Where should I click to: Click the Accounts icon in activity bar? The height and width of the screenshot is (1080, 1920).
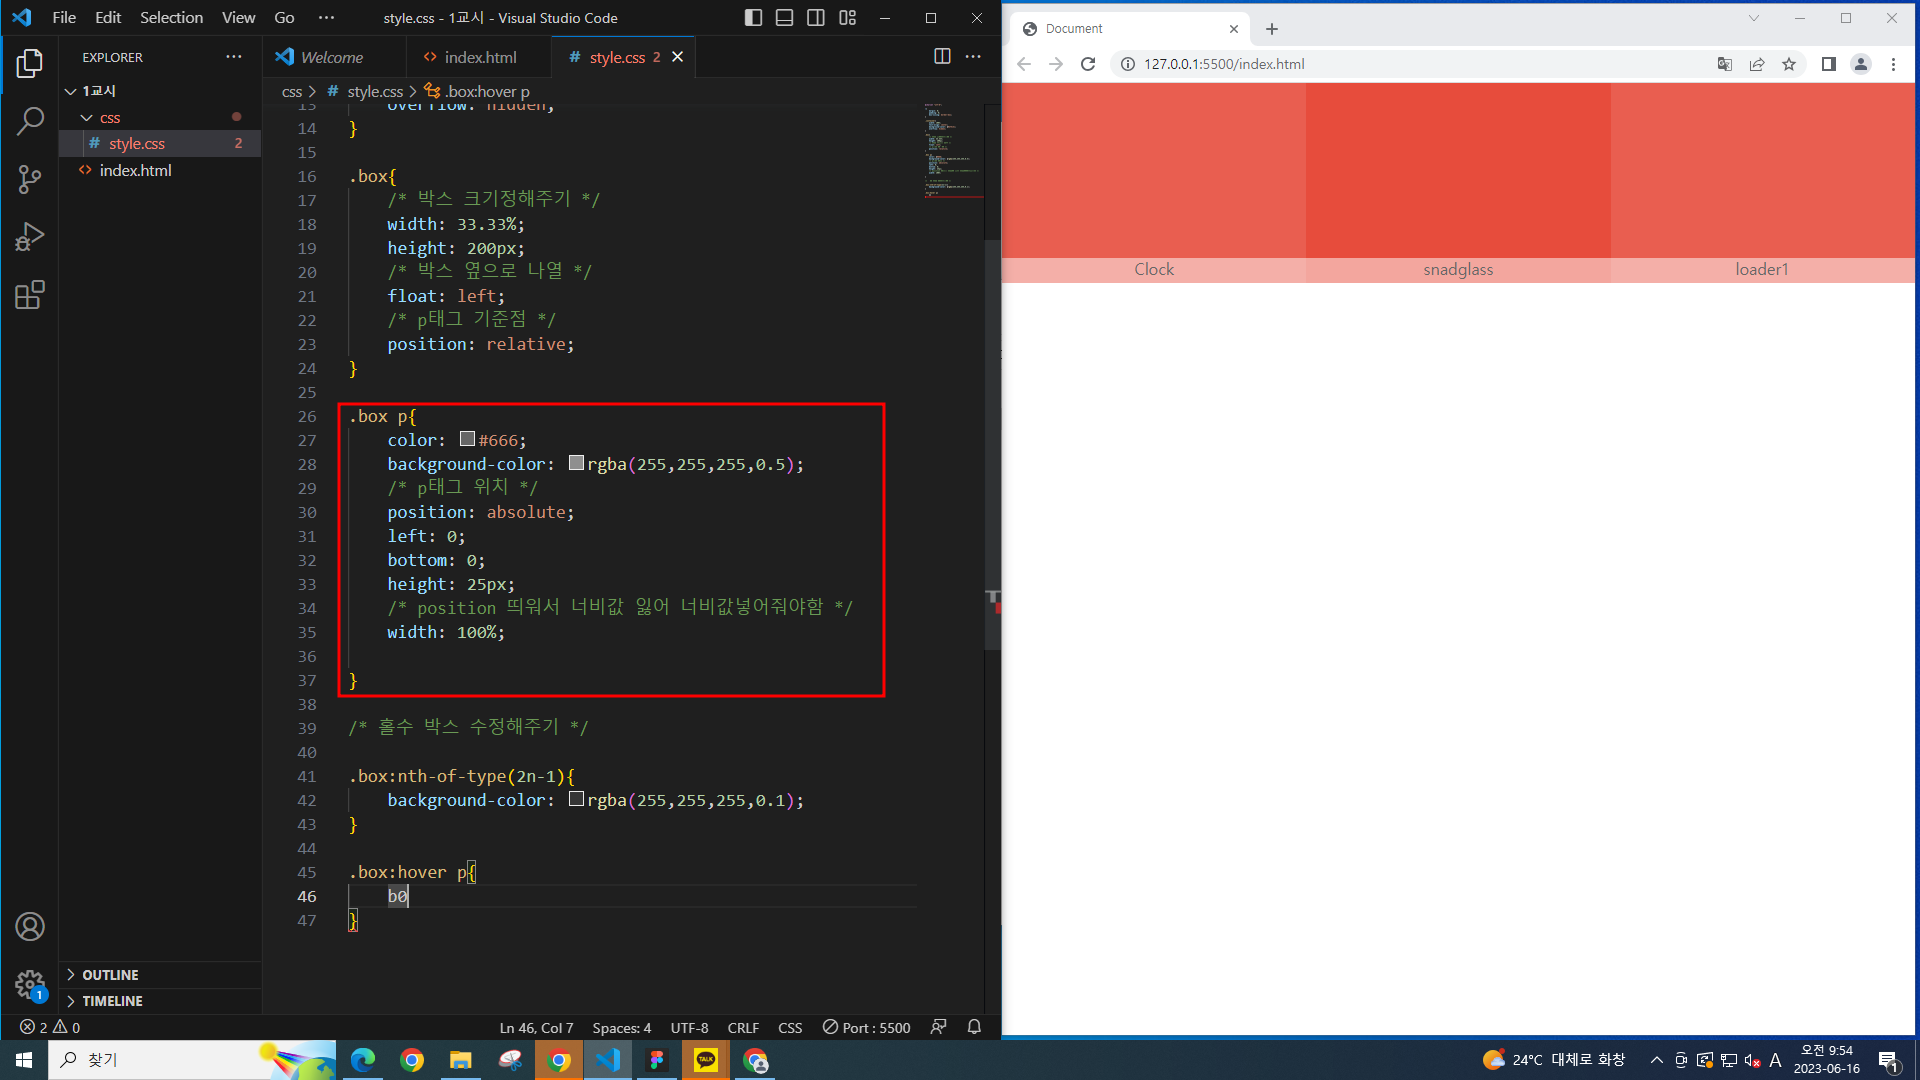pyautogui.click(x=30, y=927)
